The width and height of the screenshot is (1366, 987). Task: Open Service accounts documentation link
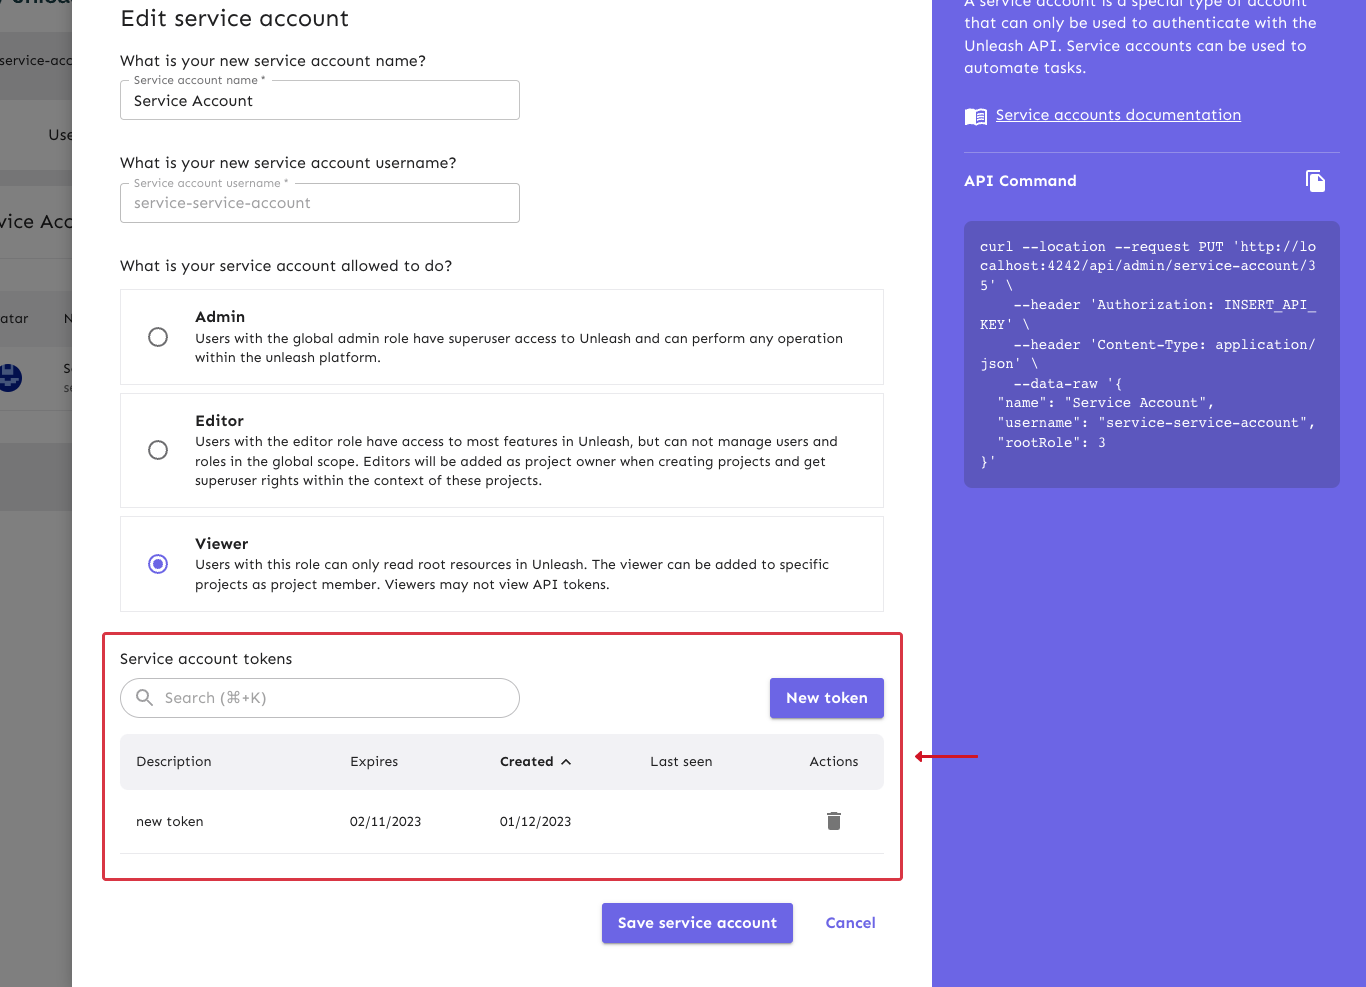pos(1118,115)
